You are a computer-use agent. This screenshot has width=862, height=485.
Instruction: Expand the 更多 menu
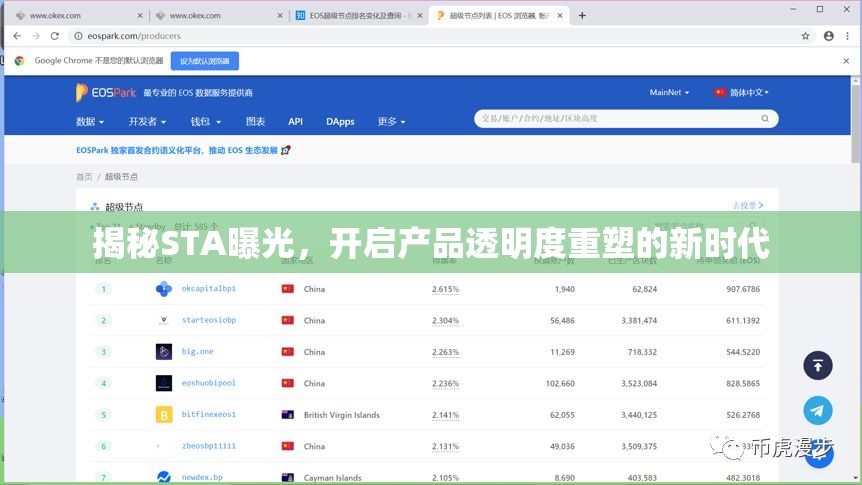(x=391, y=122)
